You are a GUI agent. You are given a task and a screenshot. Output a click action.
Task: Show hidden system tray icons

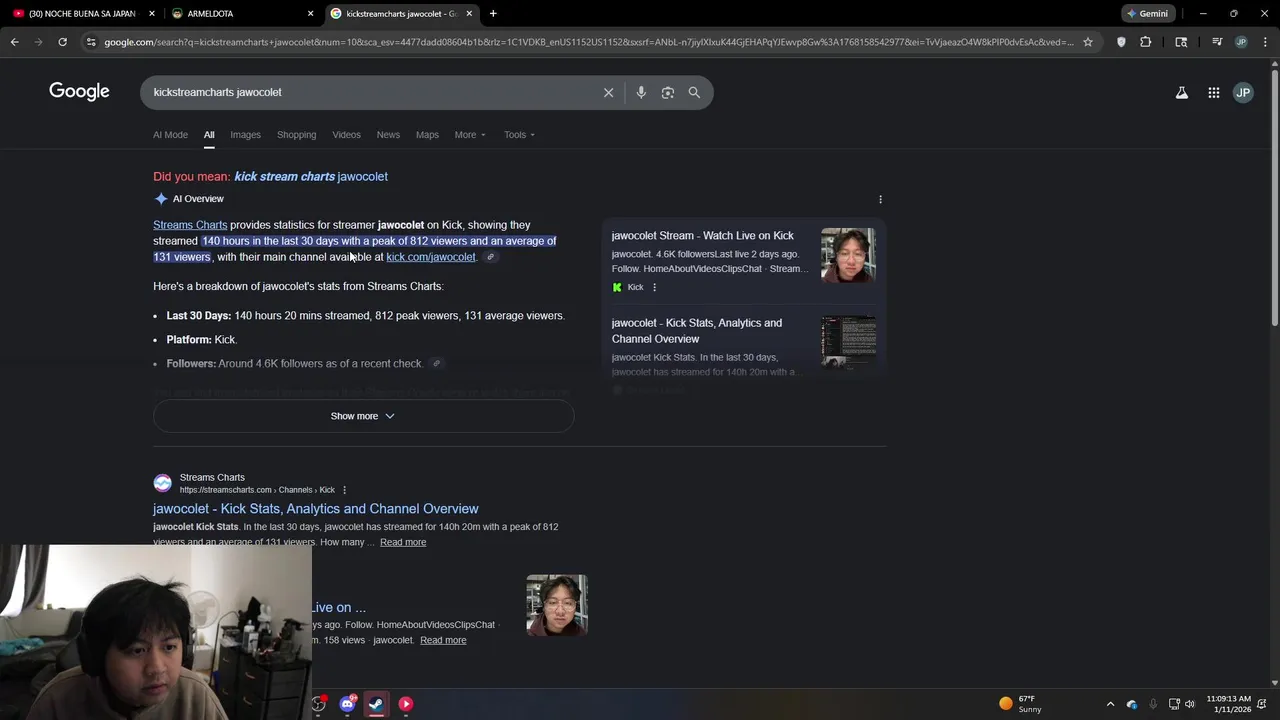(1110, 704)
